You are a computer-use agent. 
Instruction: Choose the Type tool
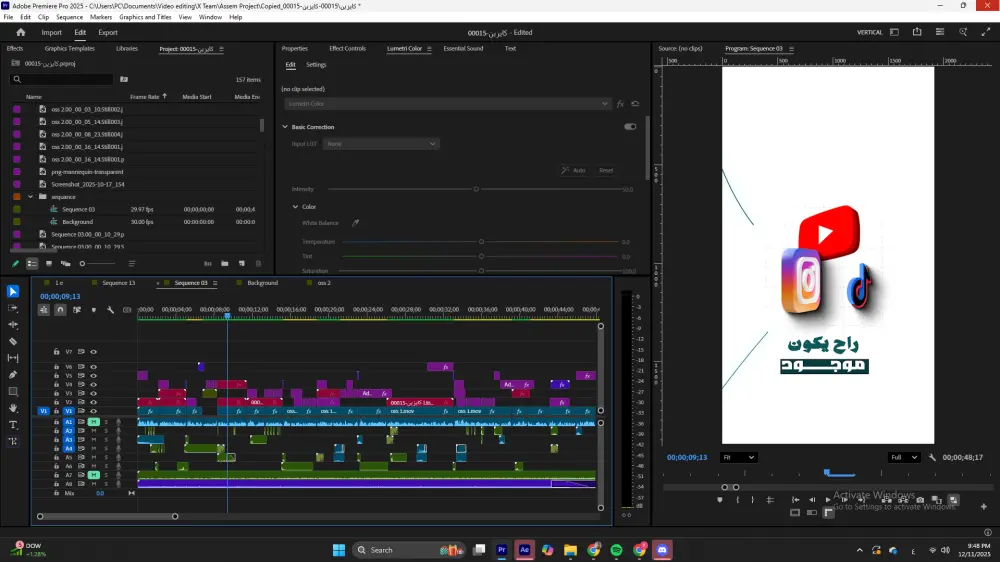[x=13, y=424]
